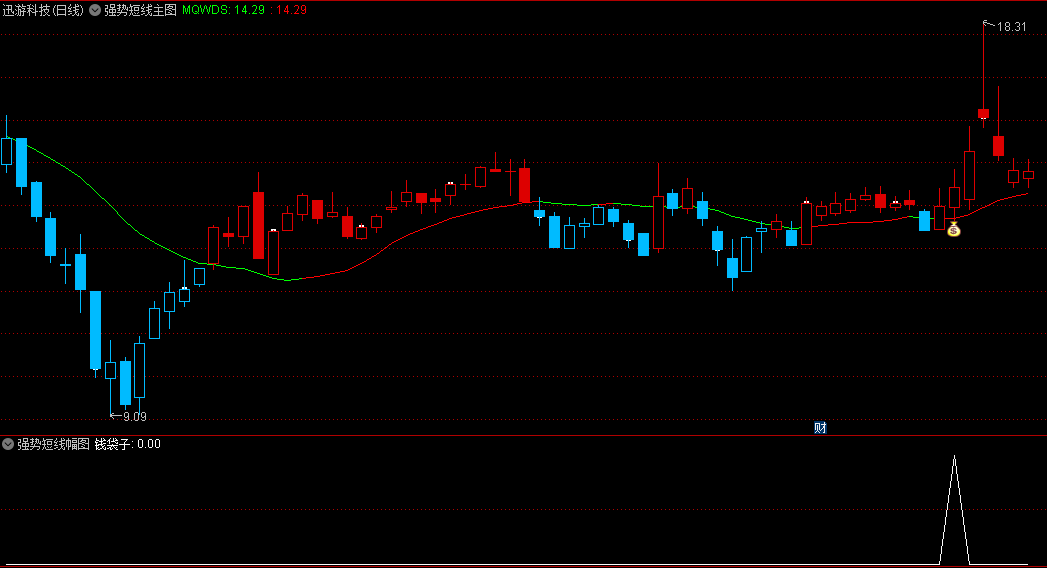Click the 强势短线幅图 sub-indicator name

click(53, 444)
